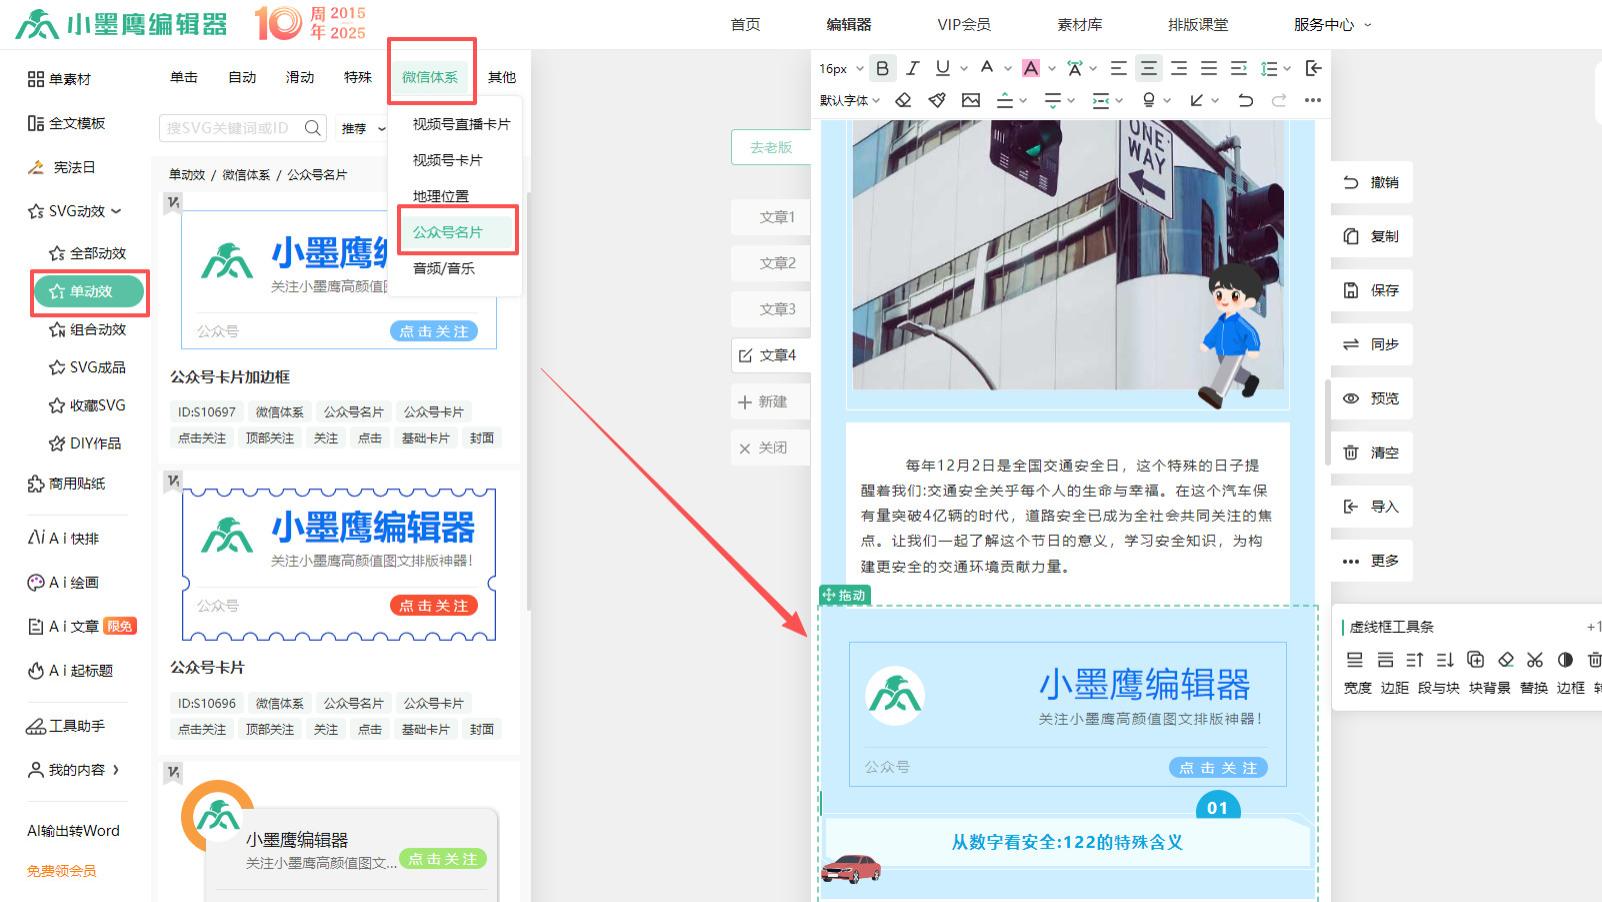
Task: Click the 免费领会员 link in the sidebar
Action: 60,871
